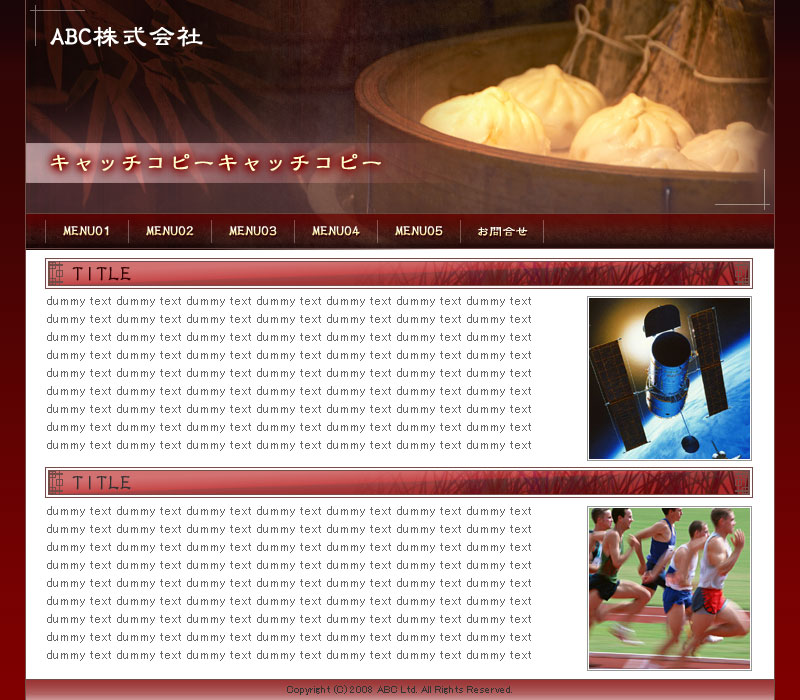
Task: Choose MENU05 from the navigation bar
Action: pyautogui.click(x=419, y=231)
